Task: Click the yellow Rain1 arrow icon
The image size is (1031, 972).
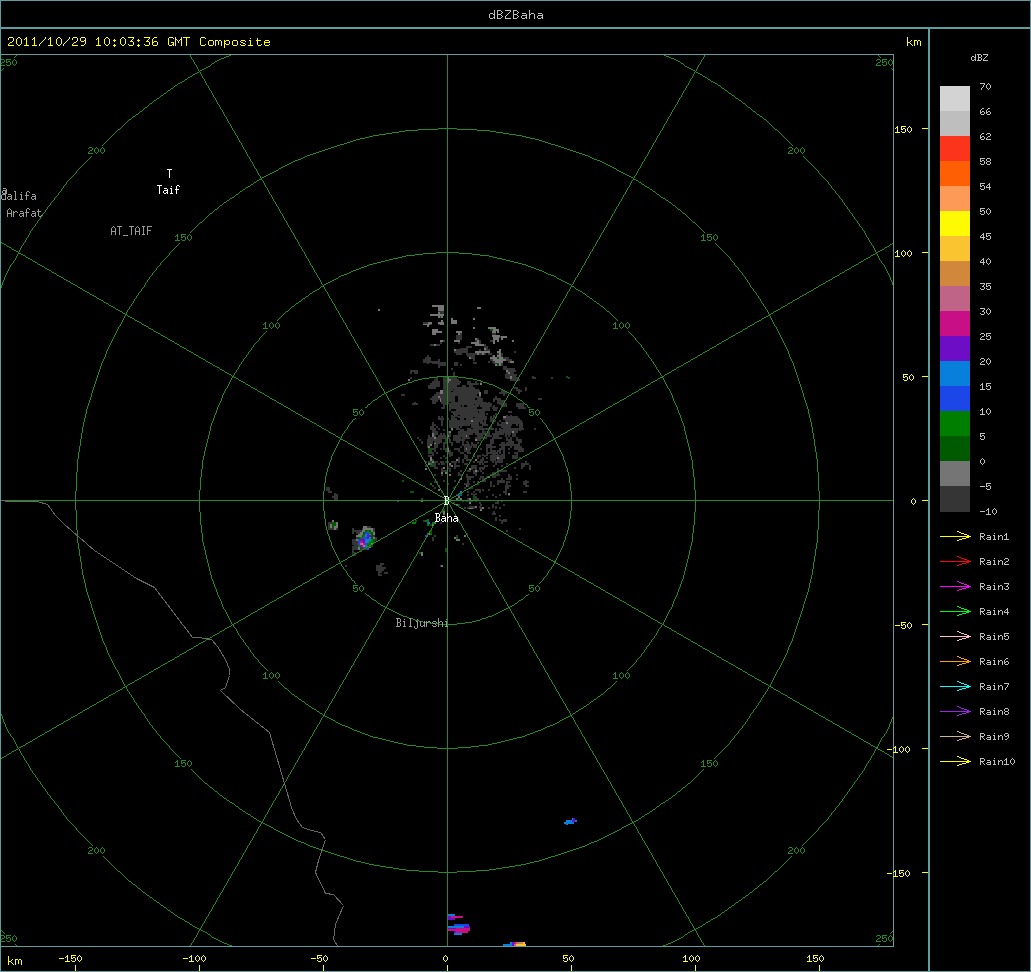Action: click(955, 537)
